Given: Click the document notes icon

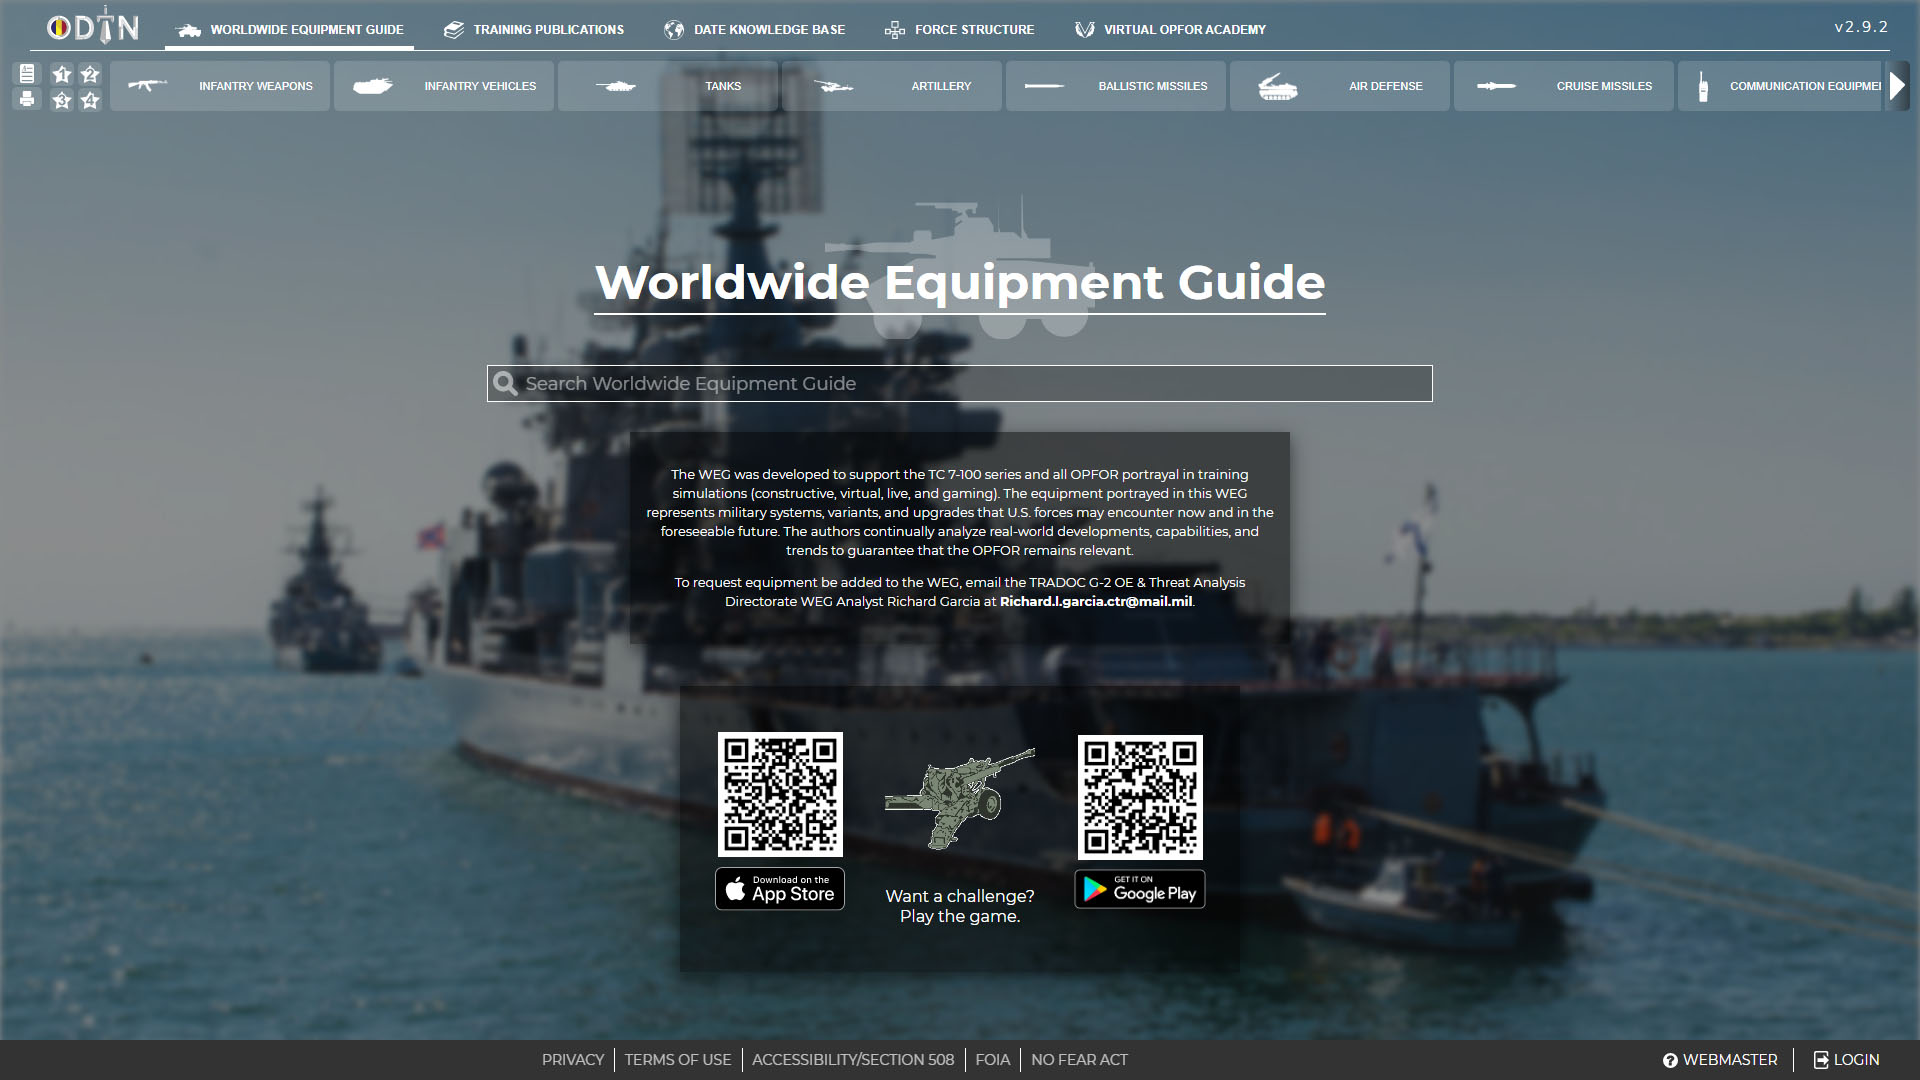Looking at the screenshot, I should pyautogui.click(x=27, y=73).
